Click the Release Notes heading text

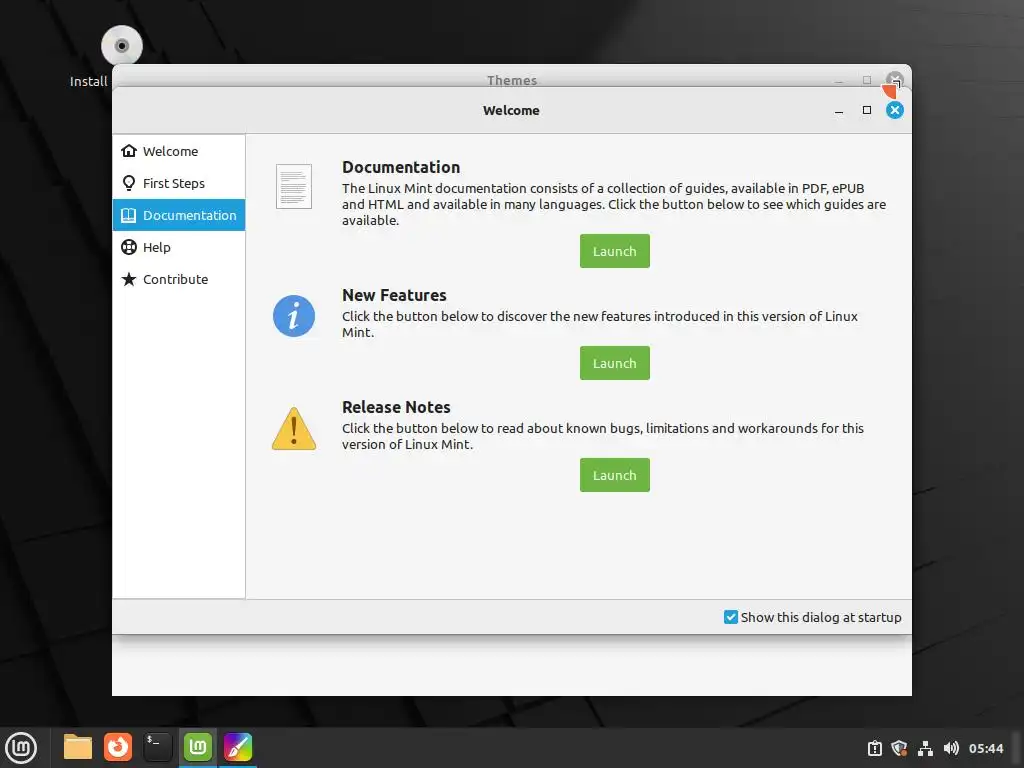tap(396, 408)
